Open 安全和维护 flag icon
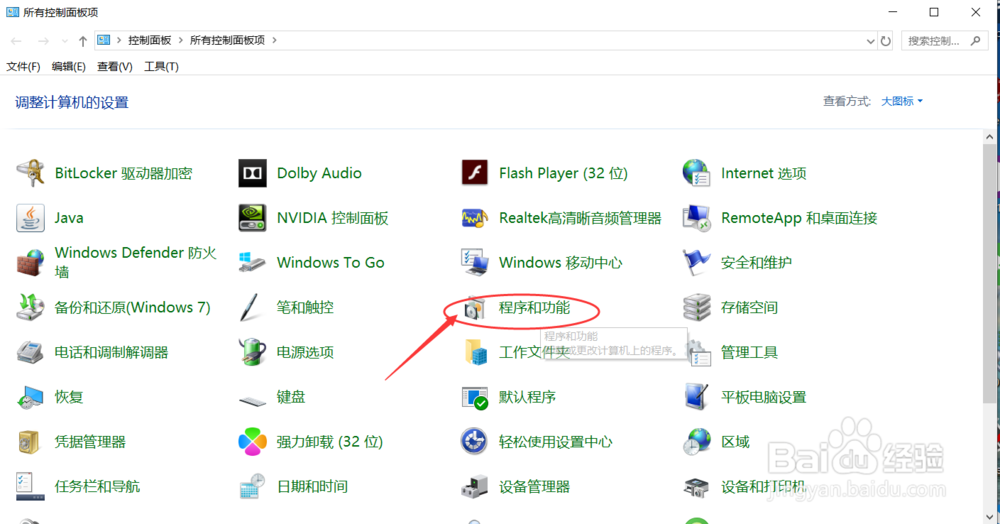1000x524 pixels. [x=696, y=263]
